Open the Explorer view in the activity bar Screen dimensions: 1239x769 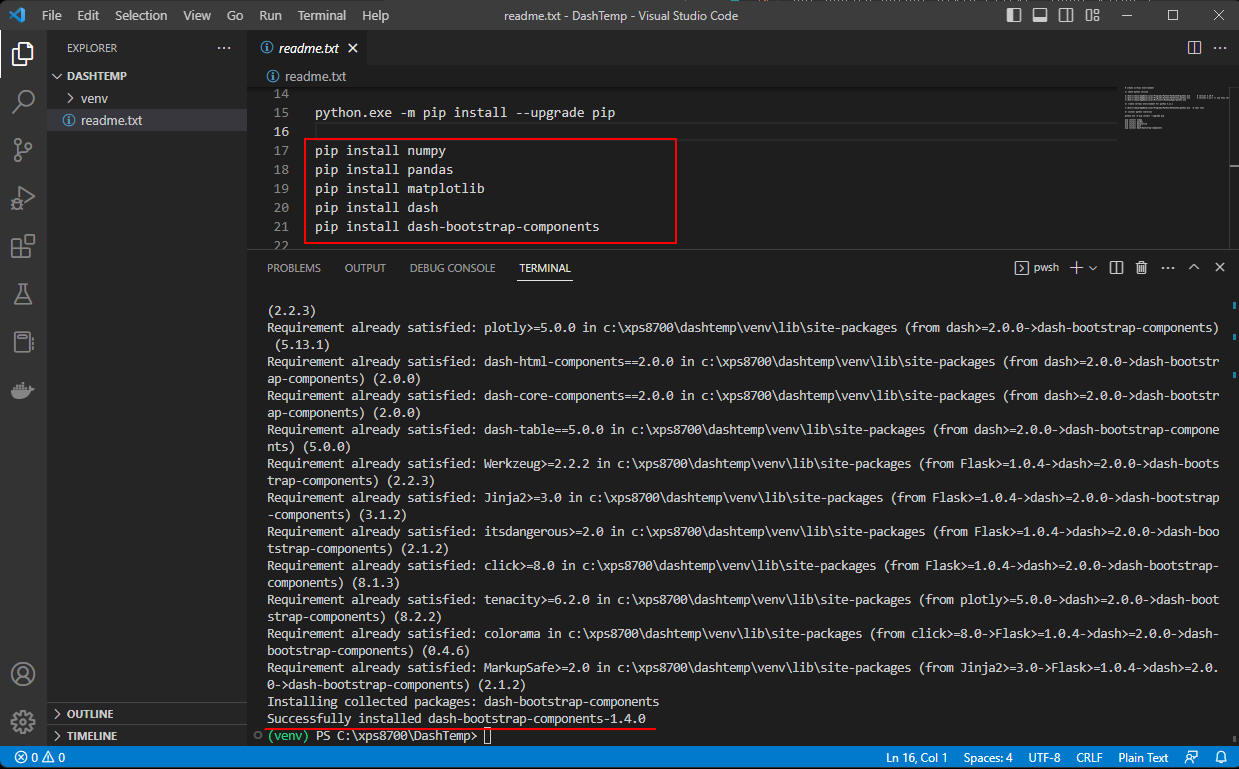(23, 54)
